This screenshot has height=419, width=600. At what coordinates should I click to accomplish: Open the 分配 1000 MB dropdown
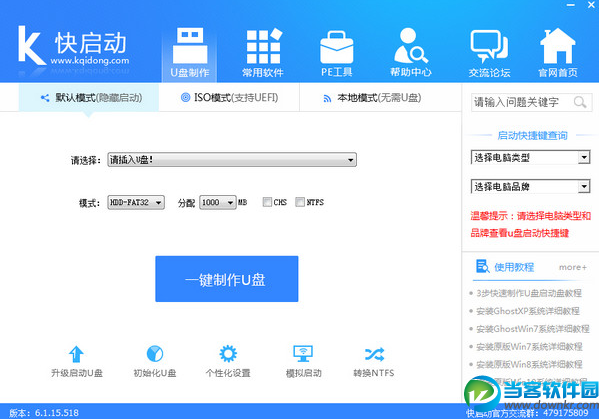217,202
